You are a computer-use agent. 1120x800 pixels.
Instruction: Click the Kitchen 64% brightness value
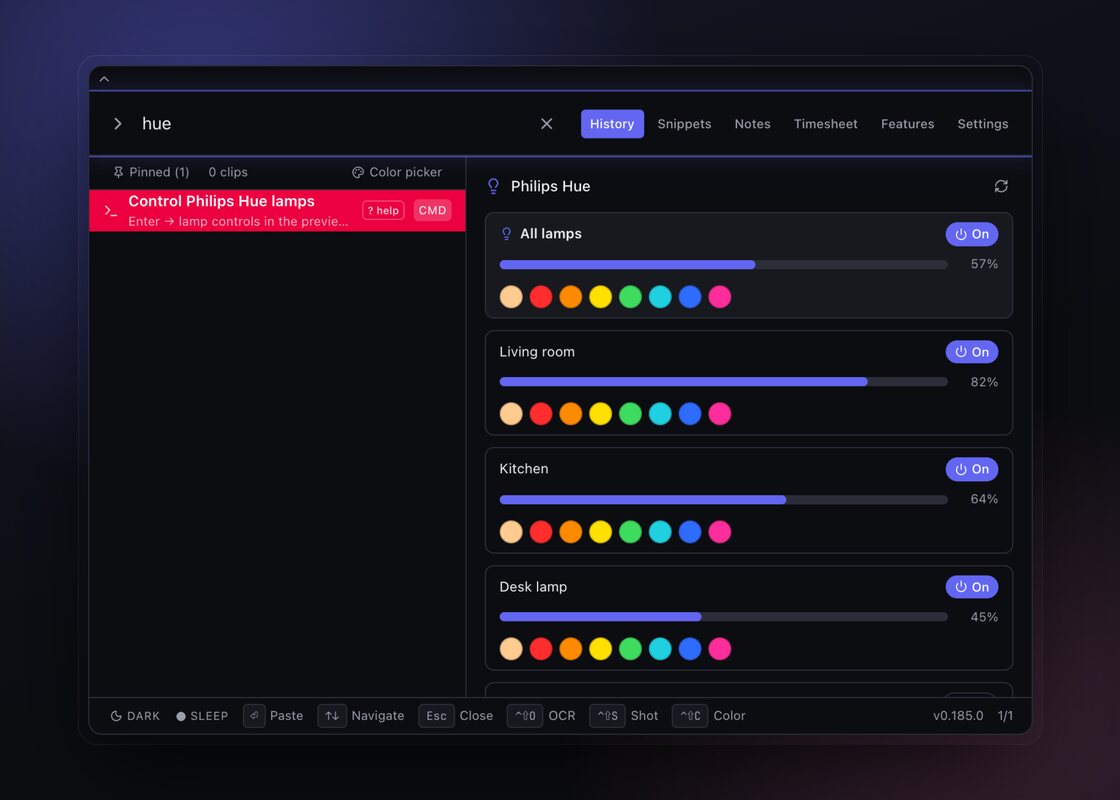tap(984, 499)
